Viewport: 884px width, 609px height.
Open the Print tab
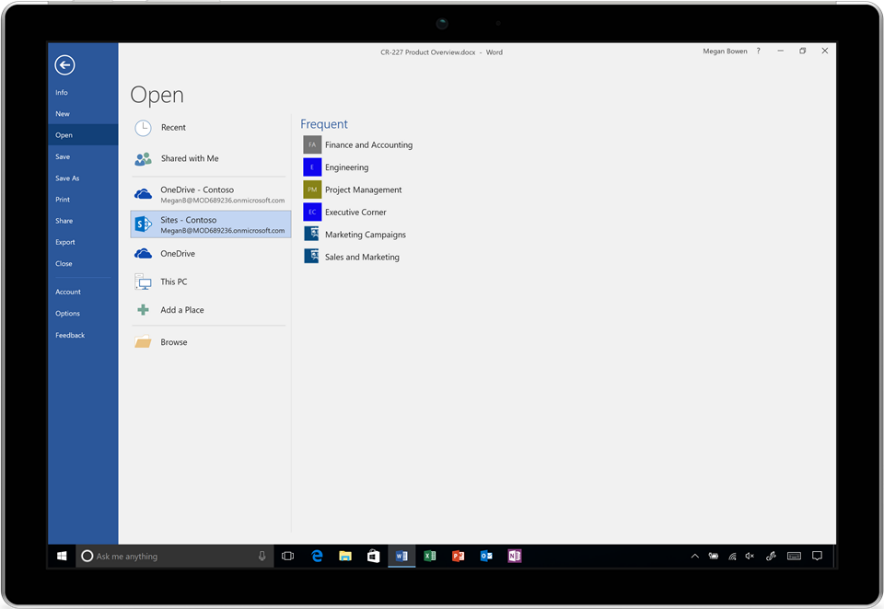point(63,200)
